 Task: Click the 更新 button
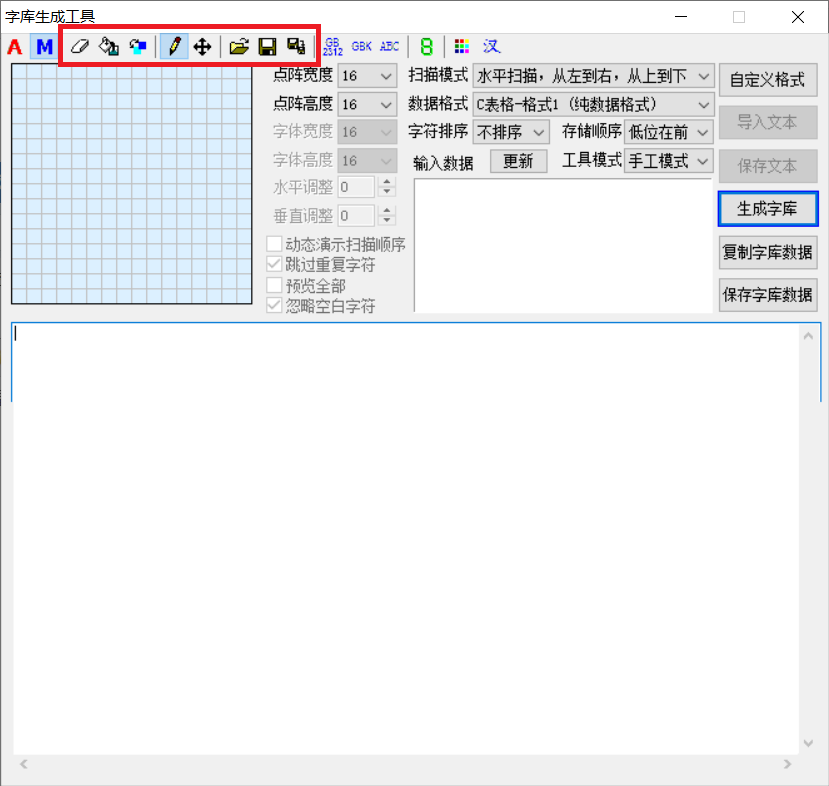[518, 161]
